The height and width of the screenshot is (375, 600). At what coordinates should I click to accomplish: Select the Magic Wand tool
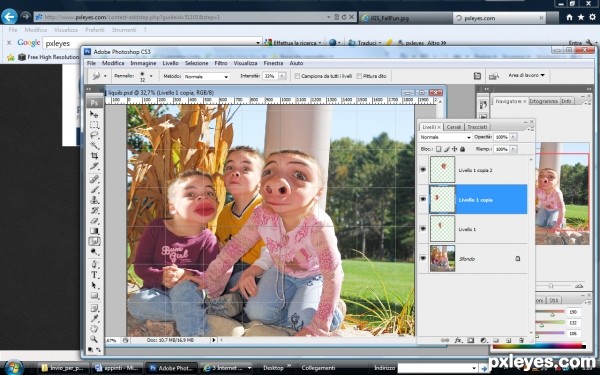94,145
